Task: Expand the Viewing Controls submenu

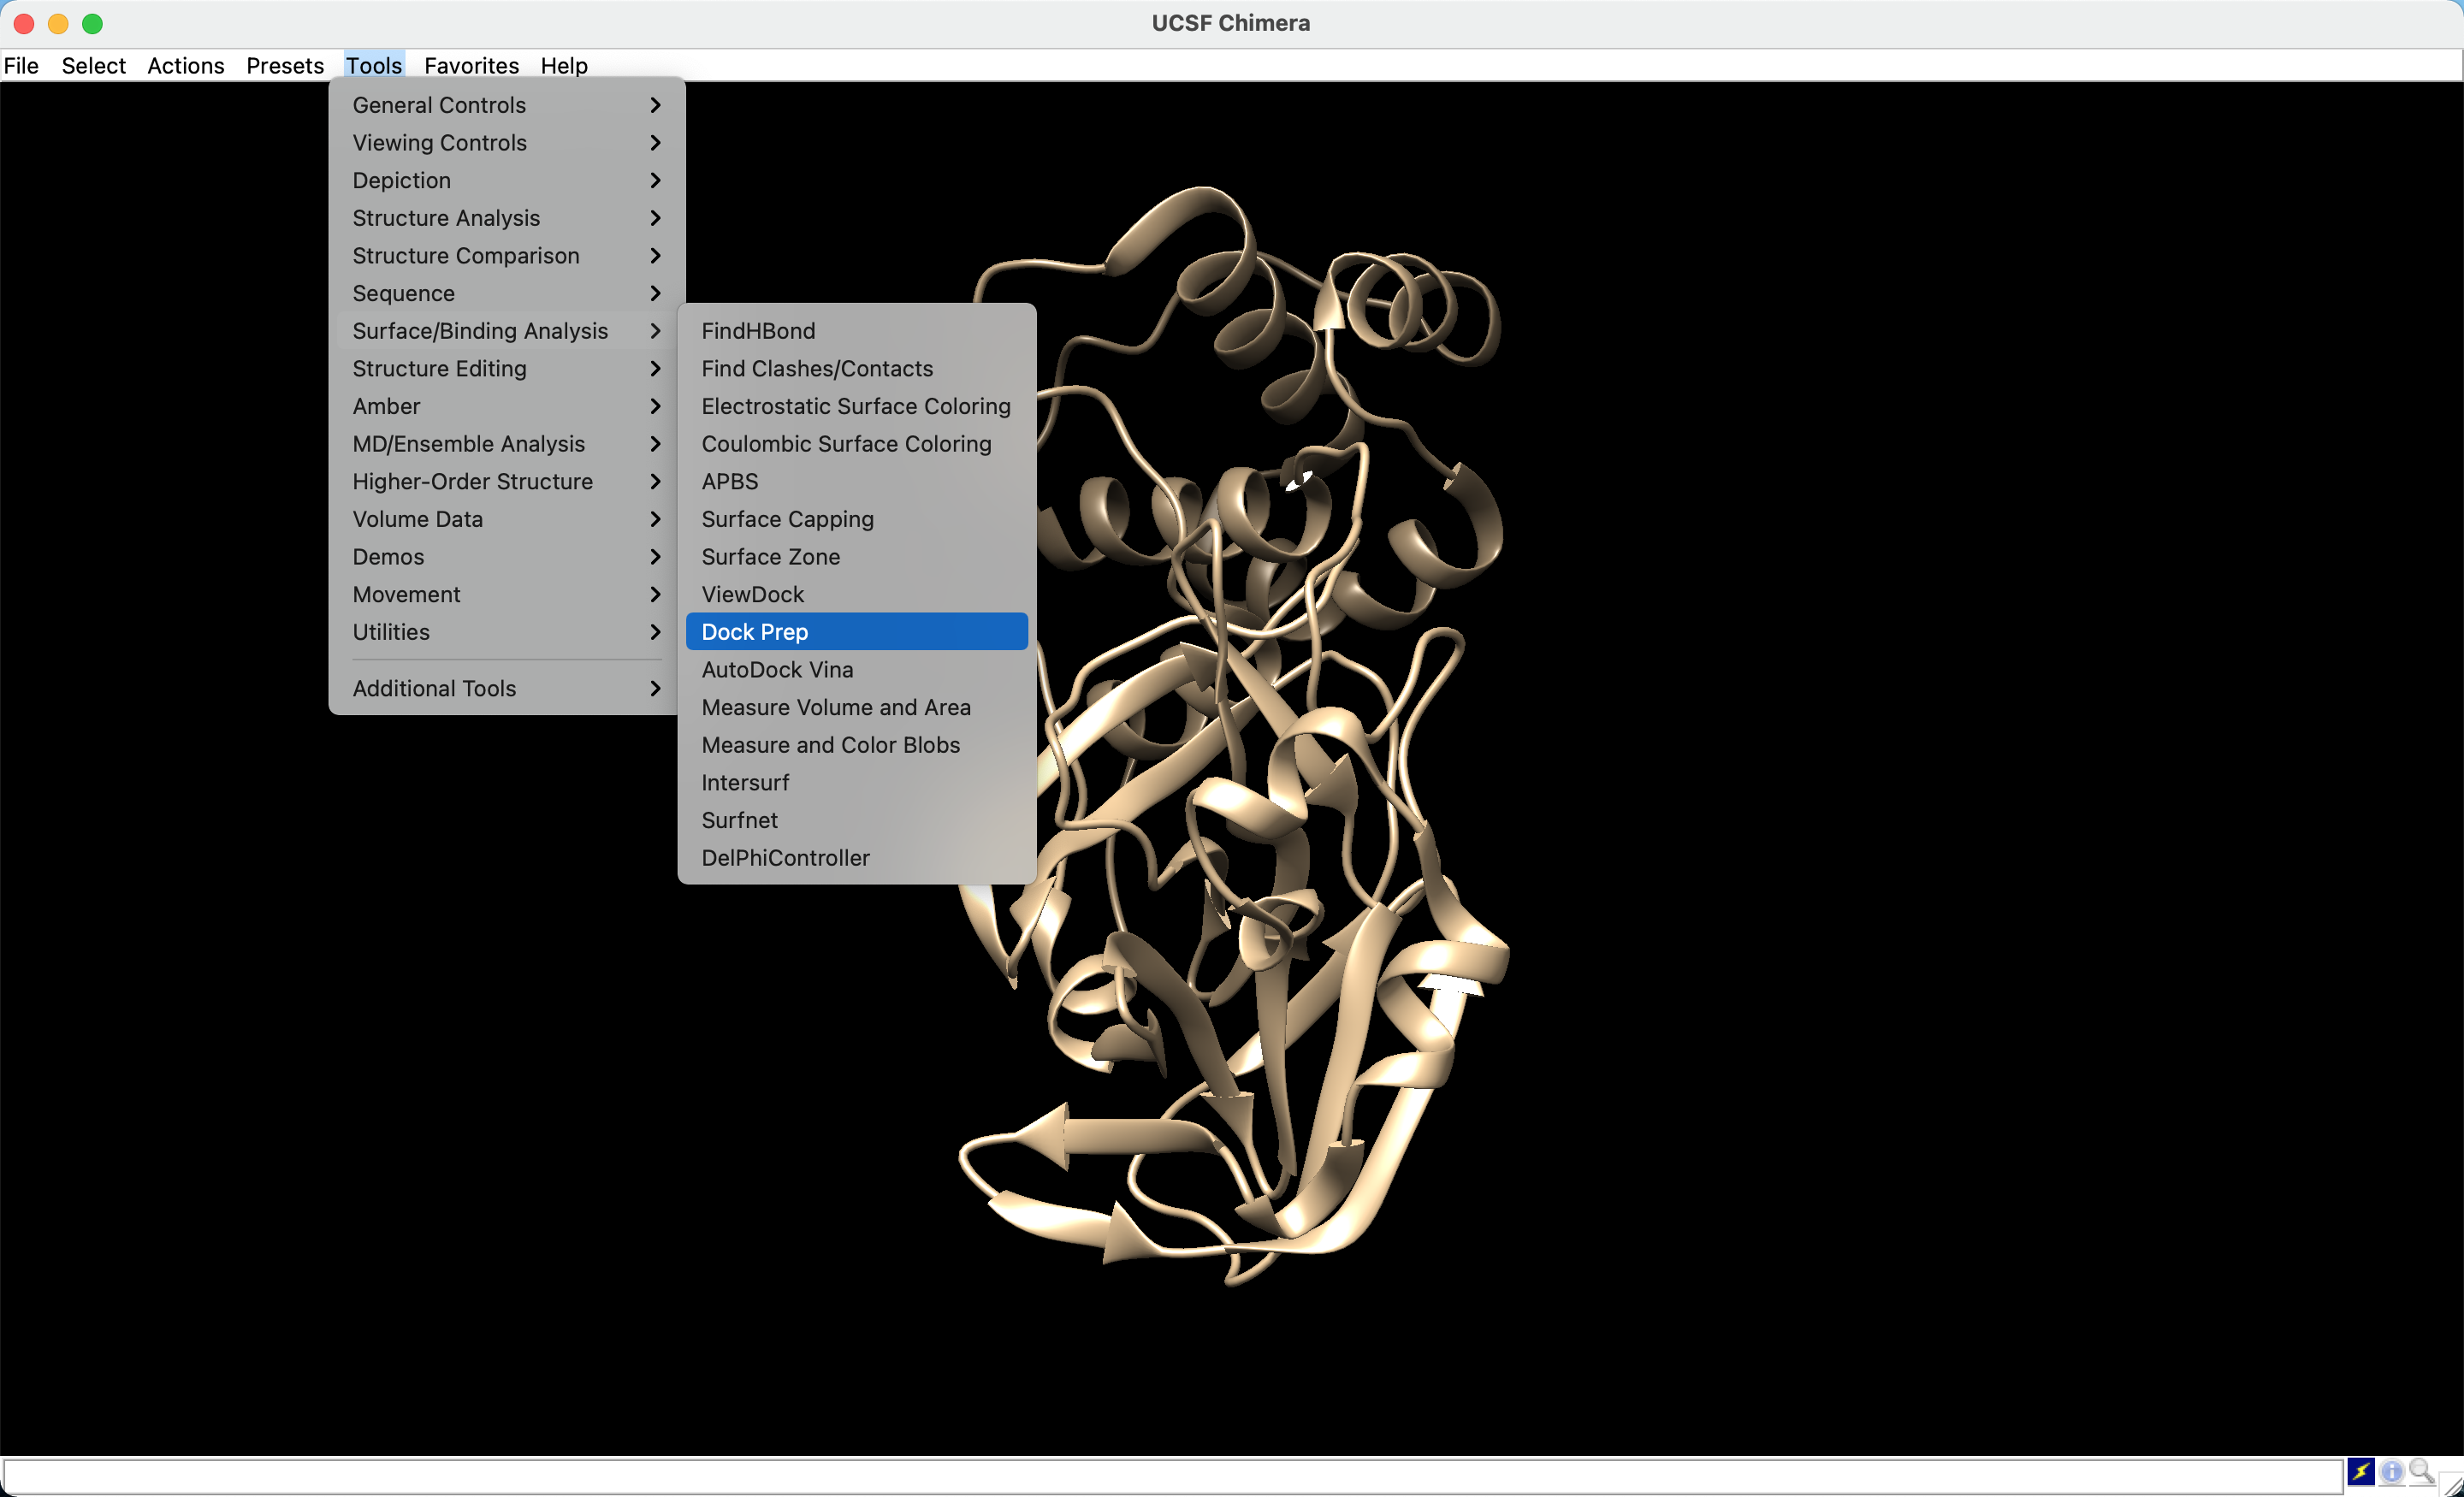Action: point(507,143)
